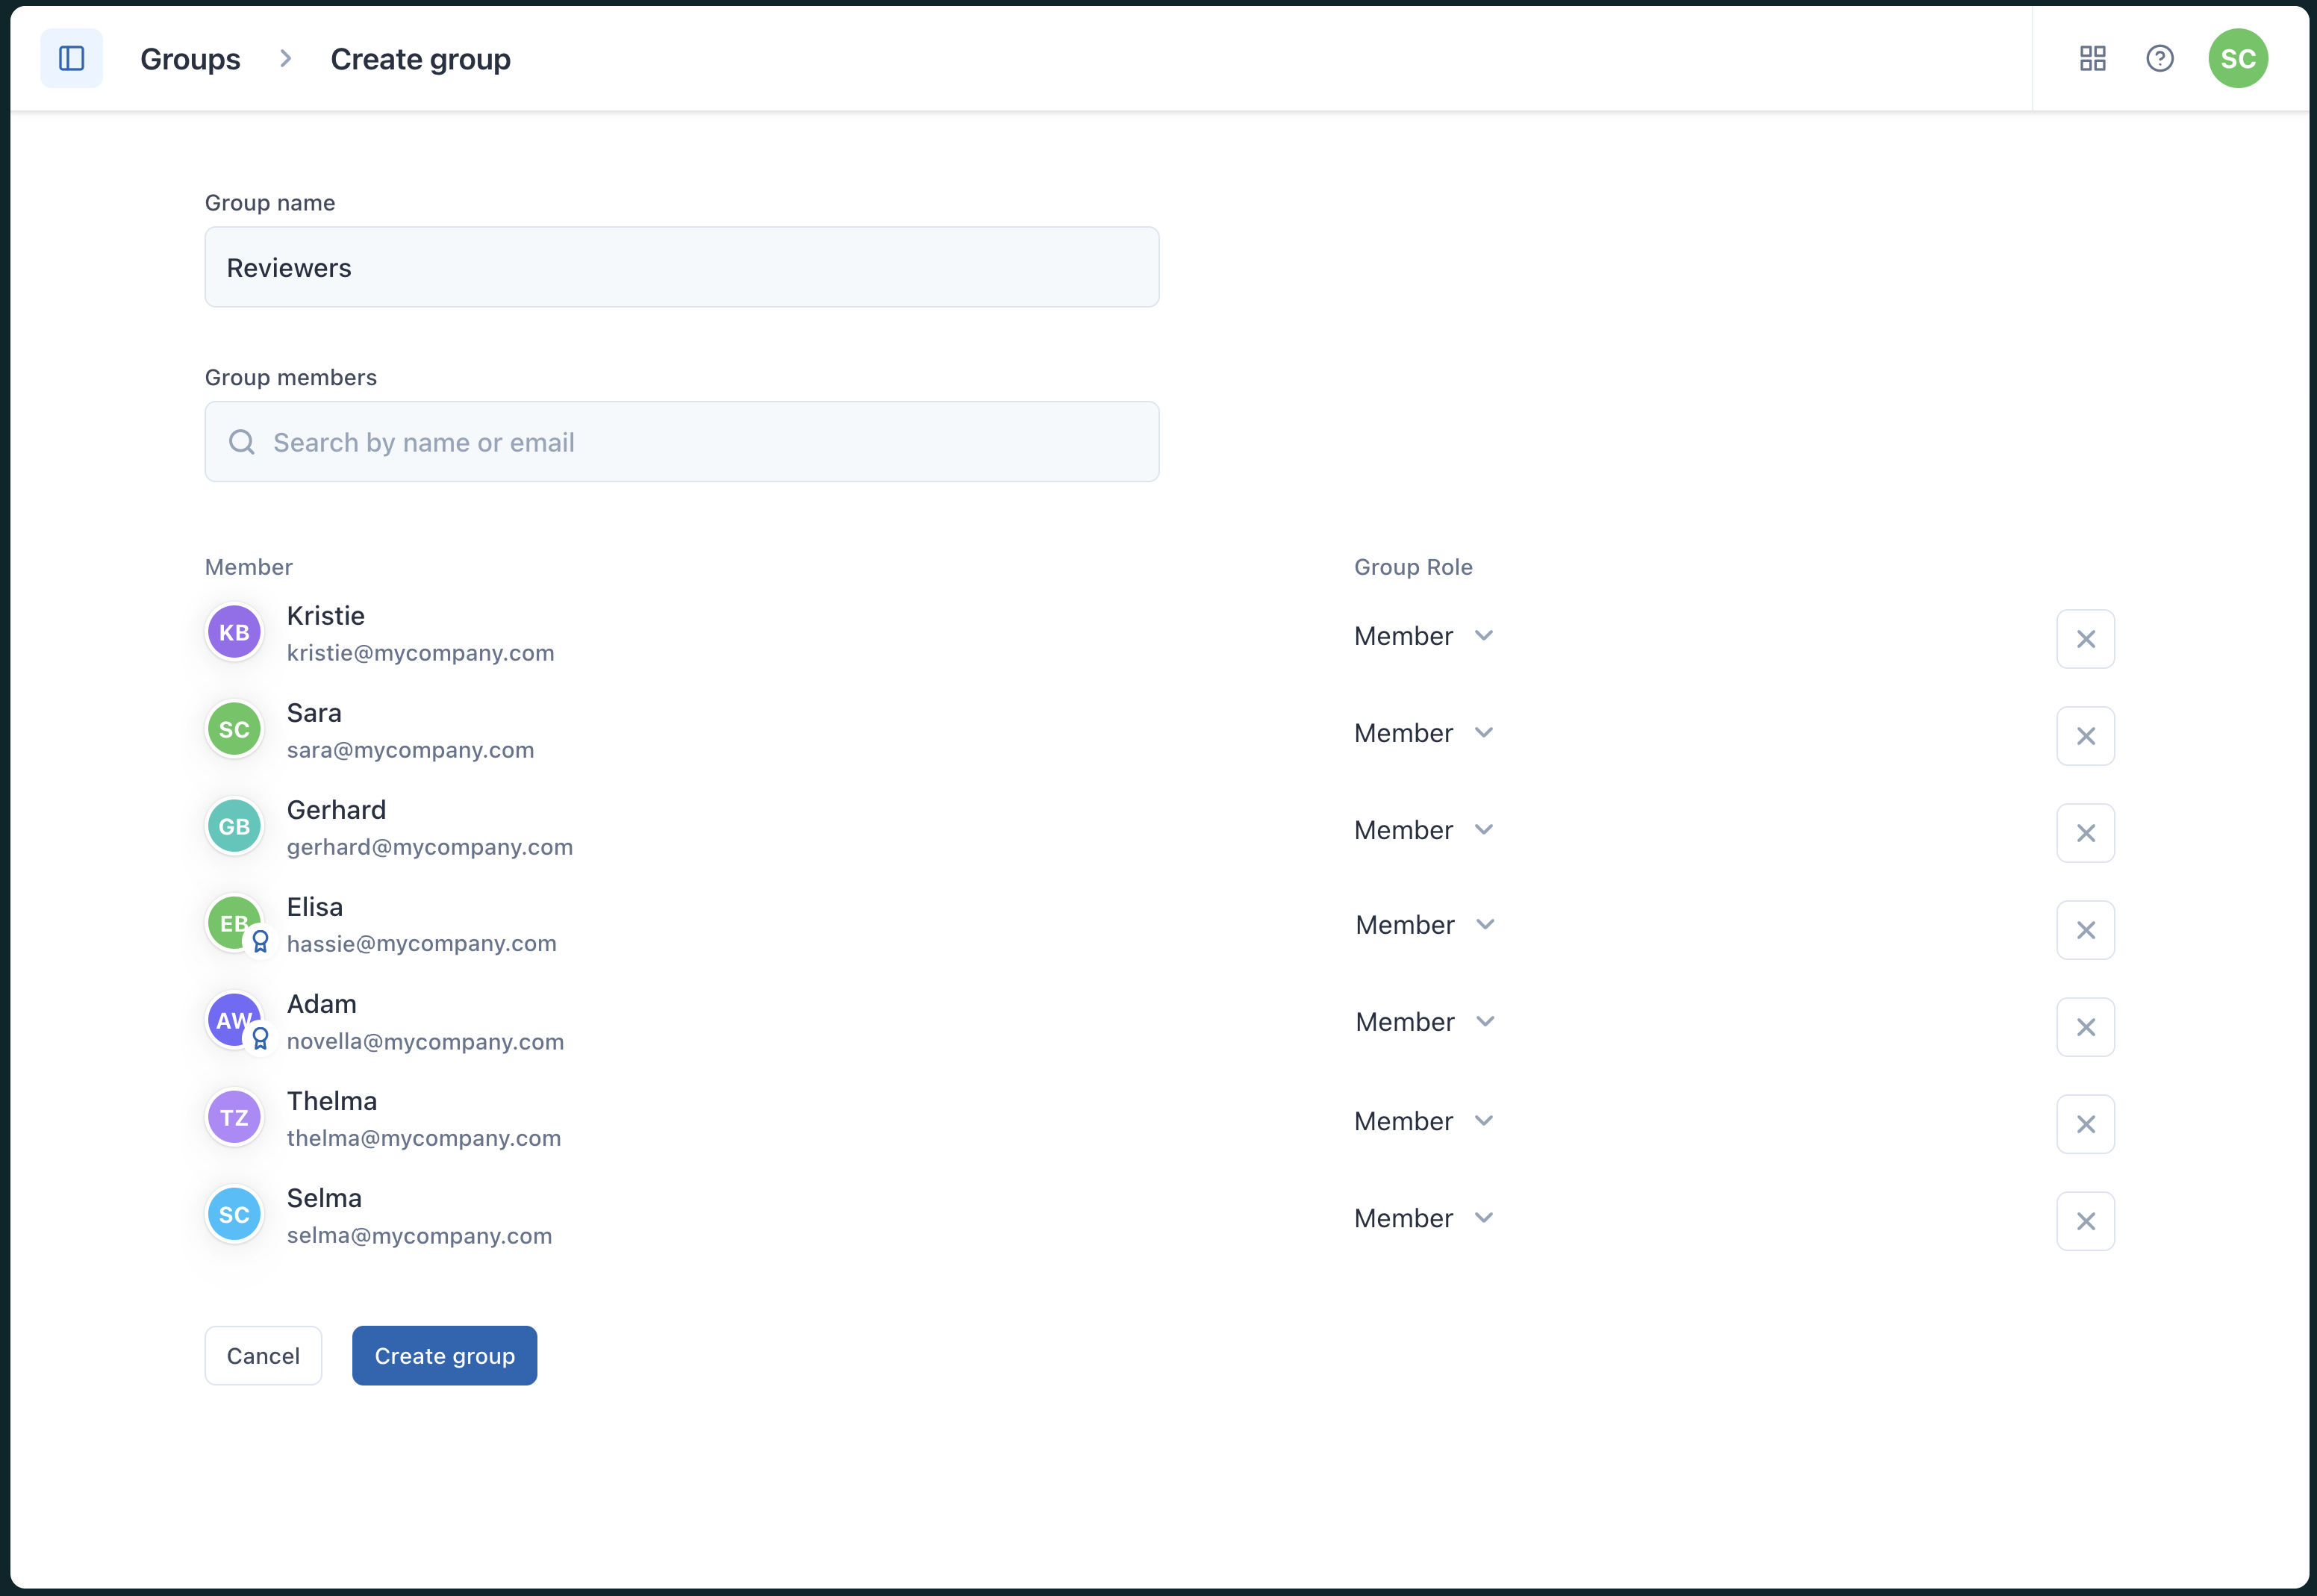Open the help question-mark icon

coord(2159,58)
